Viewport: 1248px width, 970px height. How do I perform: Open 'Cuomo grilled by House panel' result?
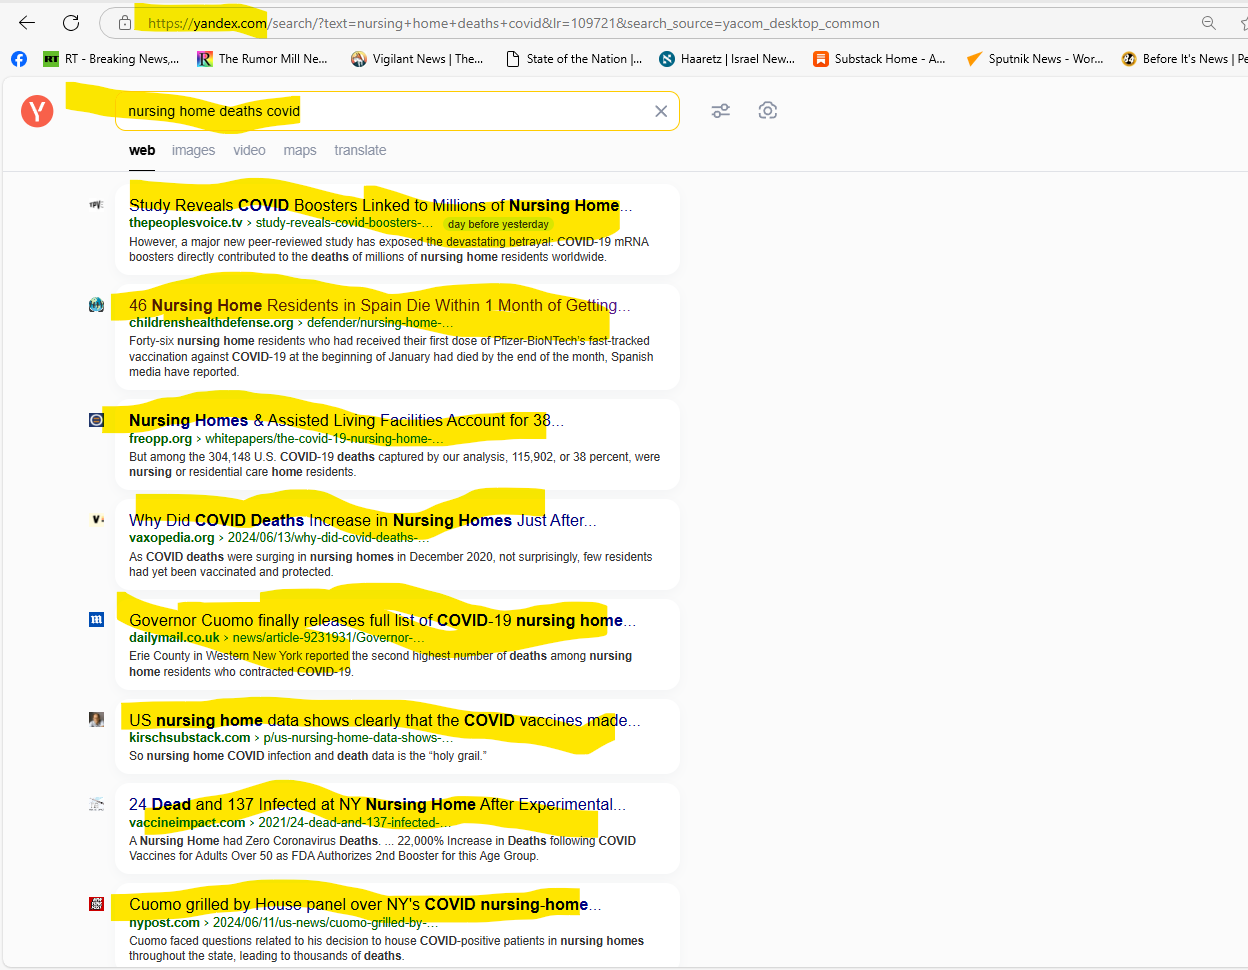coord(365,904)
